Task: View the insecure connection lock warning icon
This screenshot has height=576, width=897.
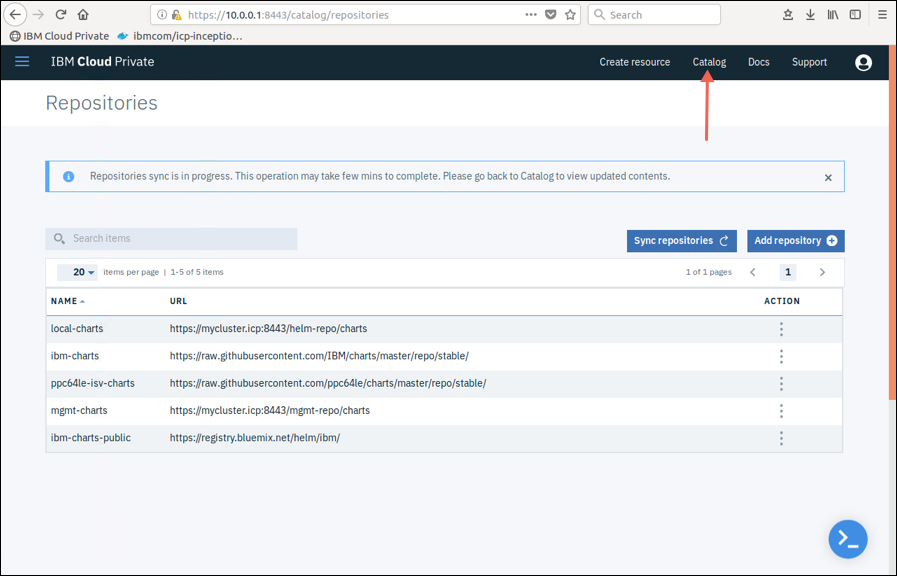Action: (177, 15)
